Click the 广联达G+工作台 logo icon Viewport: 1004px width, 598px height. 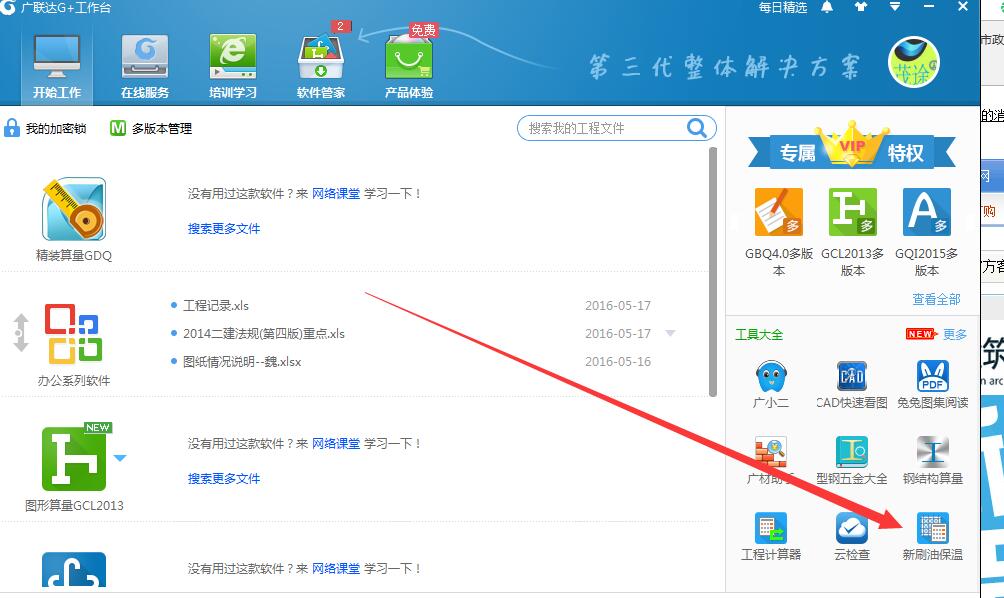click(x=7, y=7)
